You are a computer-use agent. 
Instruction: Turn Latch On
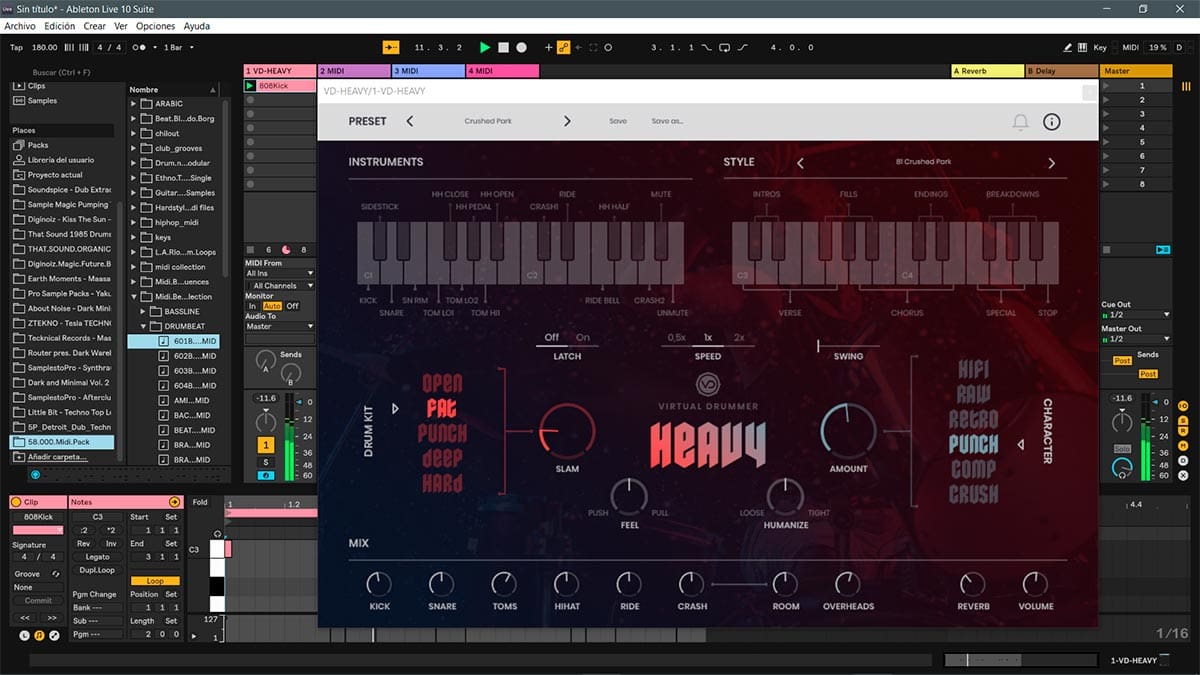[x=583, y=337]
